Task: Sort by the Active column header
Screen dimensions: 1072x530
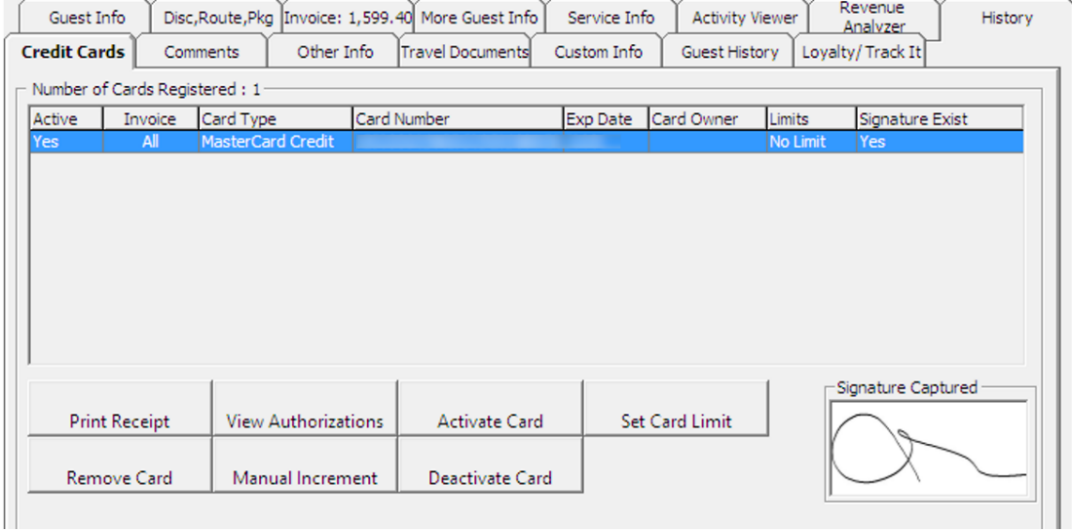Action: (x=66, y=119)
